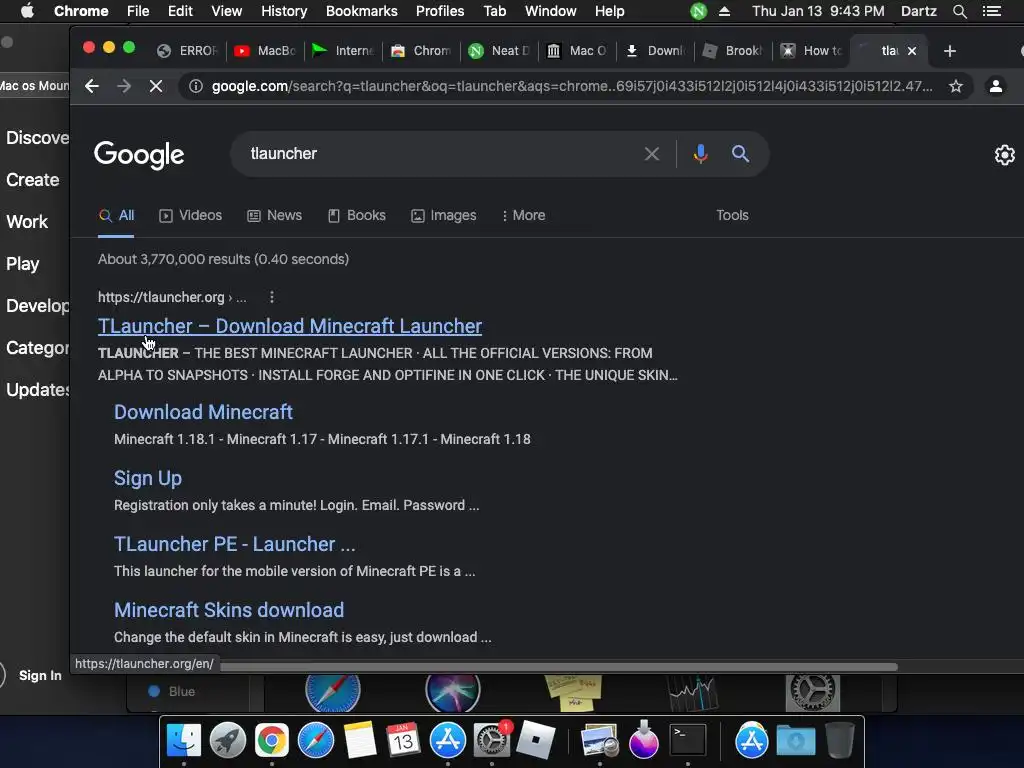Image resolution: width=1024 pixels, height=768 pixels.
Task: Switch to the Brookh tab
Action: 733,51
